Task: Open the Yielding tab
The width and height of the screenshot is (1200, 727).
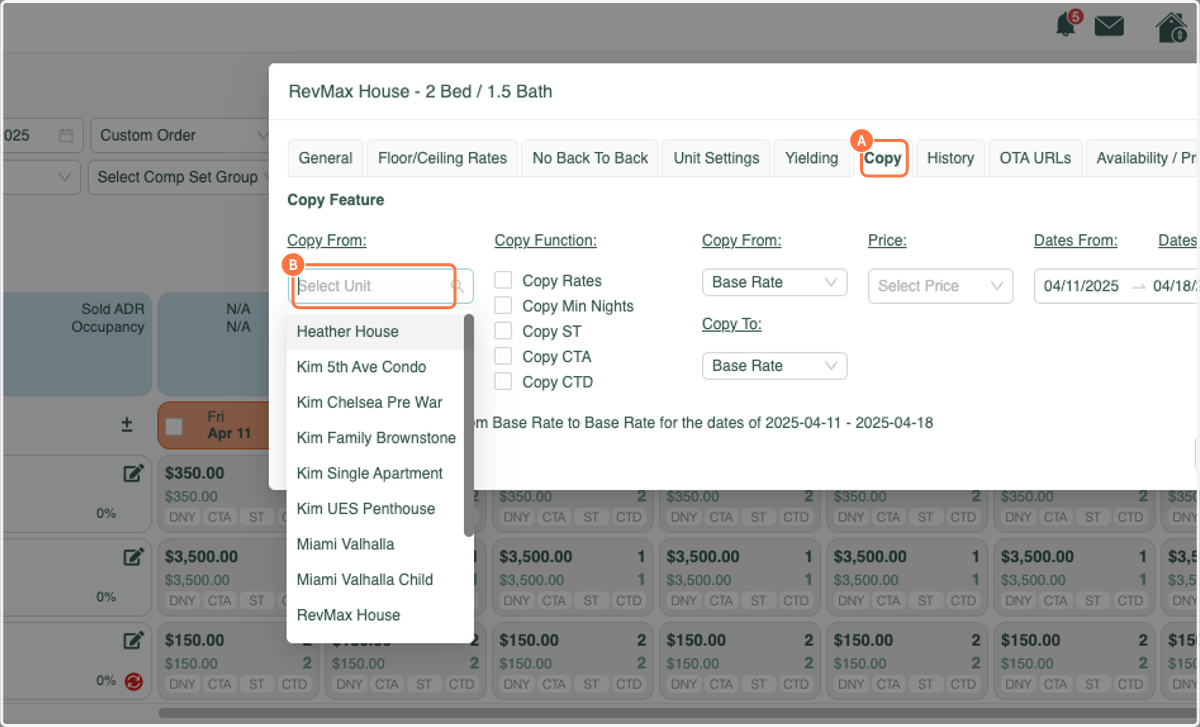Action: click(811, 158)
